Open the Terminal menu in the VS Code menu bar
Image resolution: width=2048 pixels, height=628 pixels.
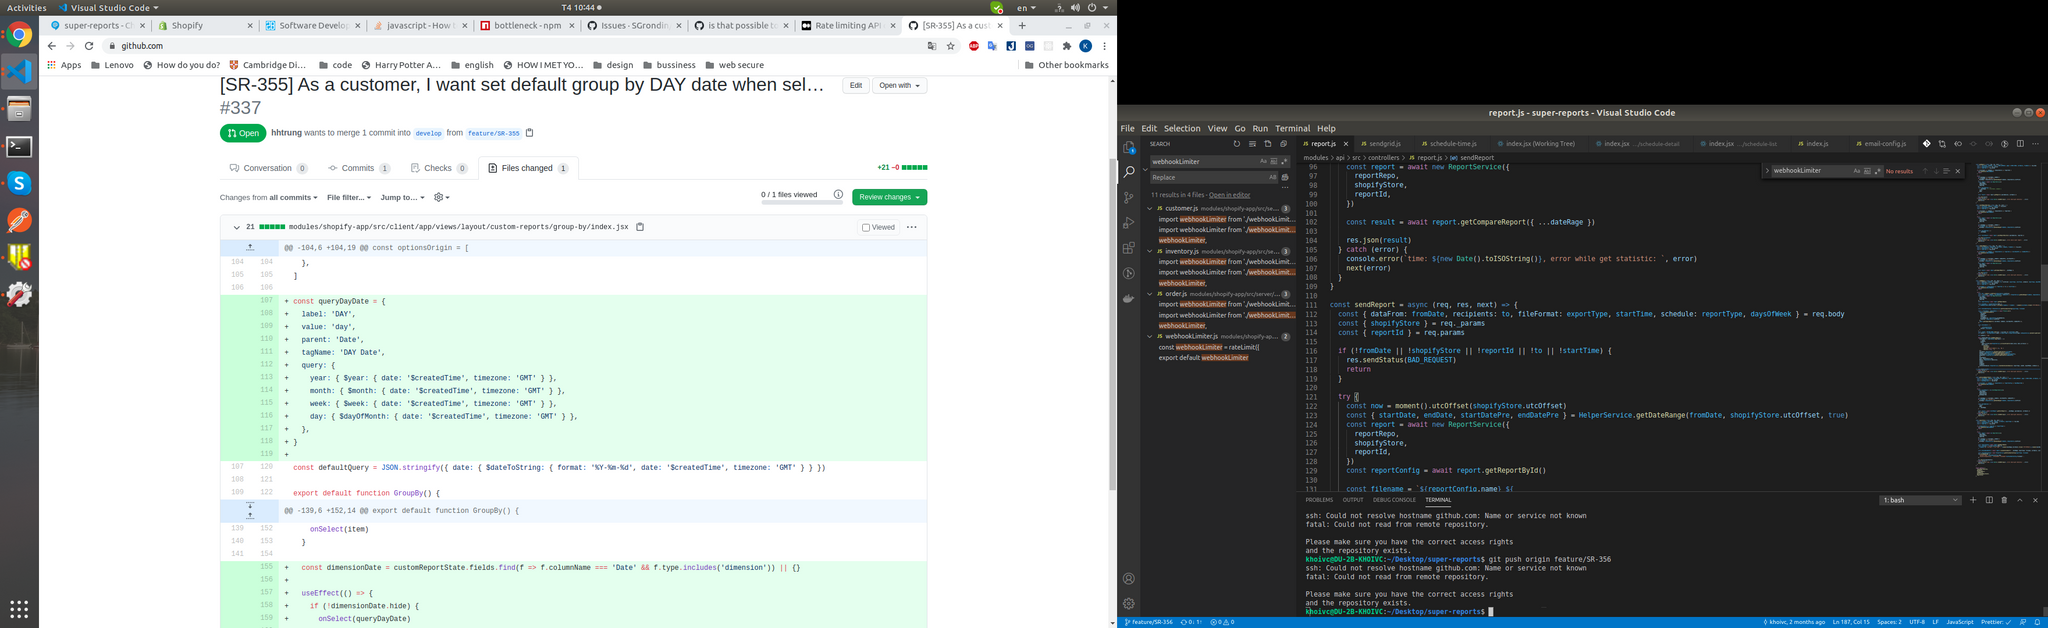tap(1292, 128)
